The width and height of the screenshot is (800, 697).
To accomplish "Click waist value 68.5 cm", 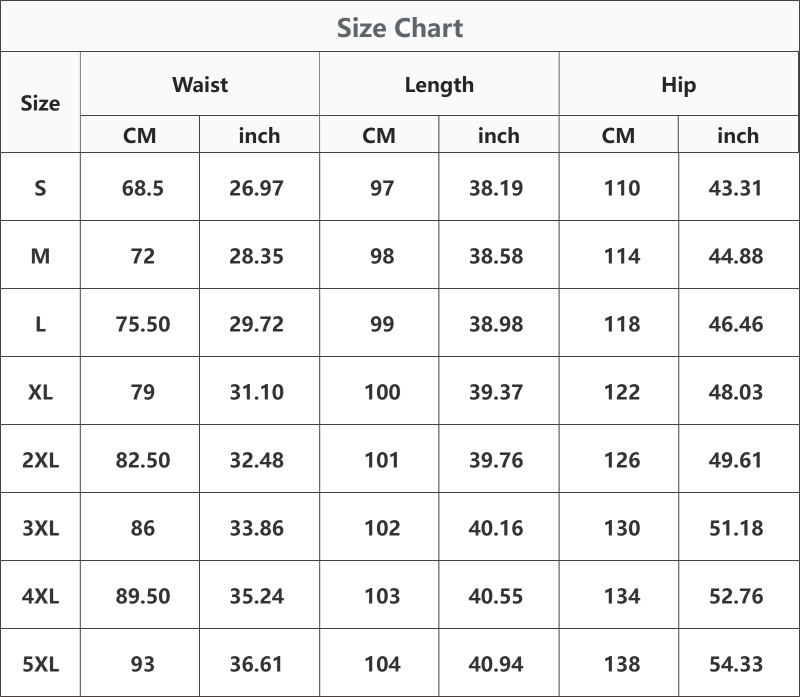I will [x=142, y=188].
